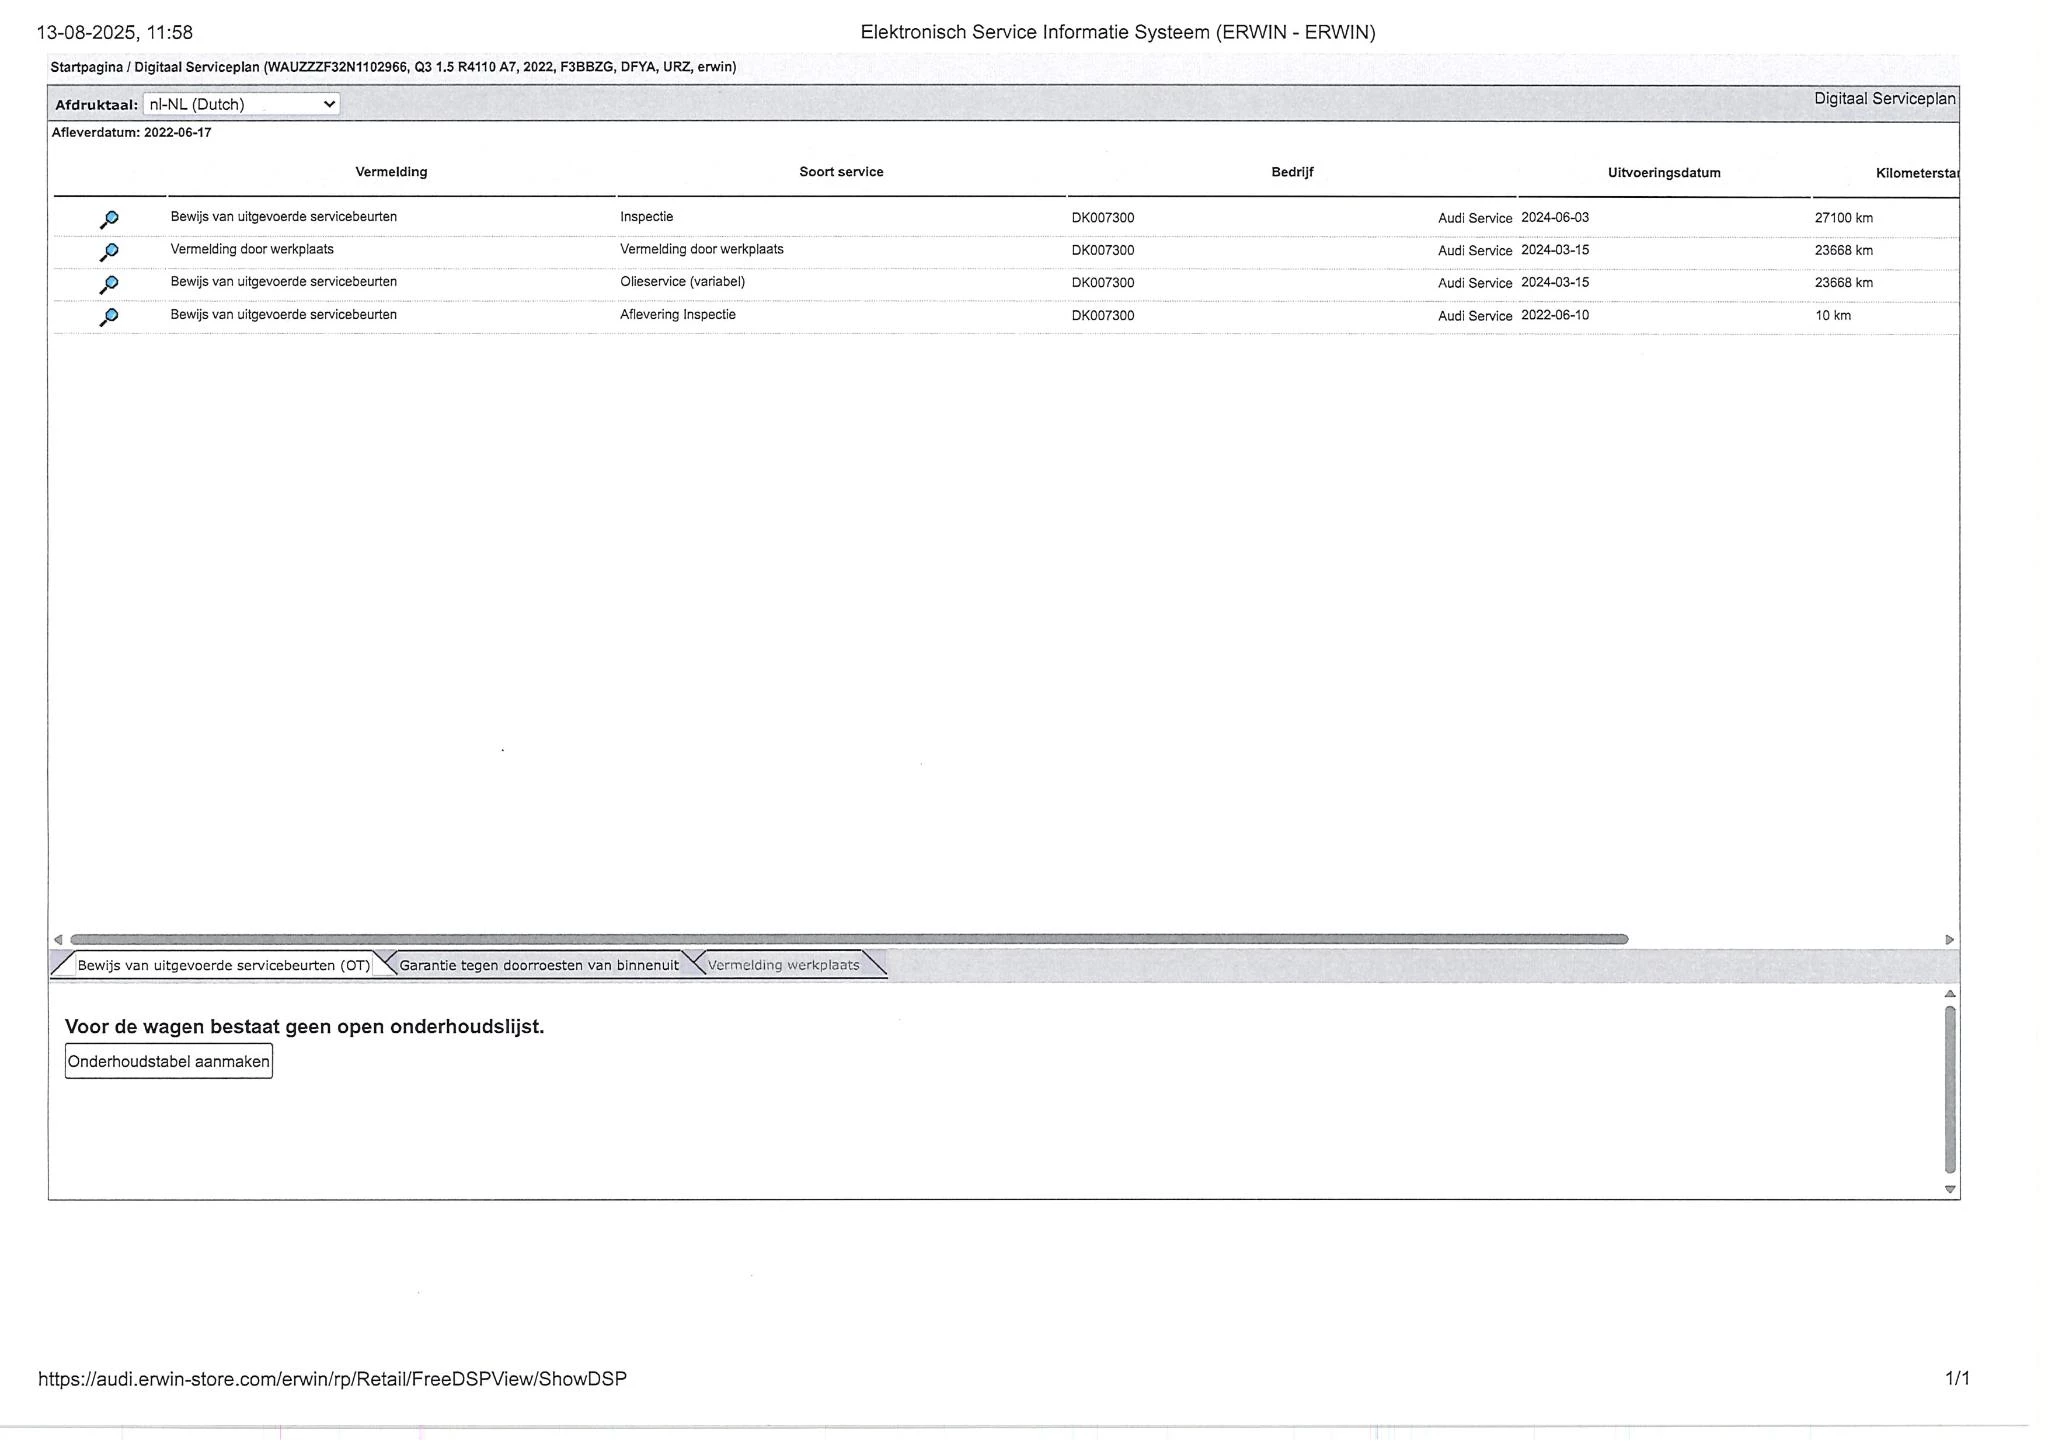The width and height of the screenshot is (2048, 1448).
Task: Open the Vermelding werkplaats tab
Action: point(783,965)
